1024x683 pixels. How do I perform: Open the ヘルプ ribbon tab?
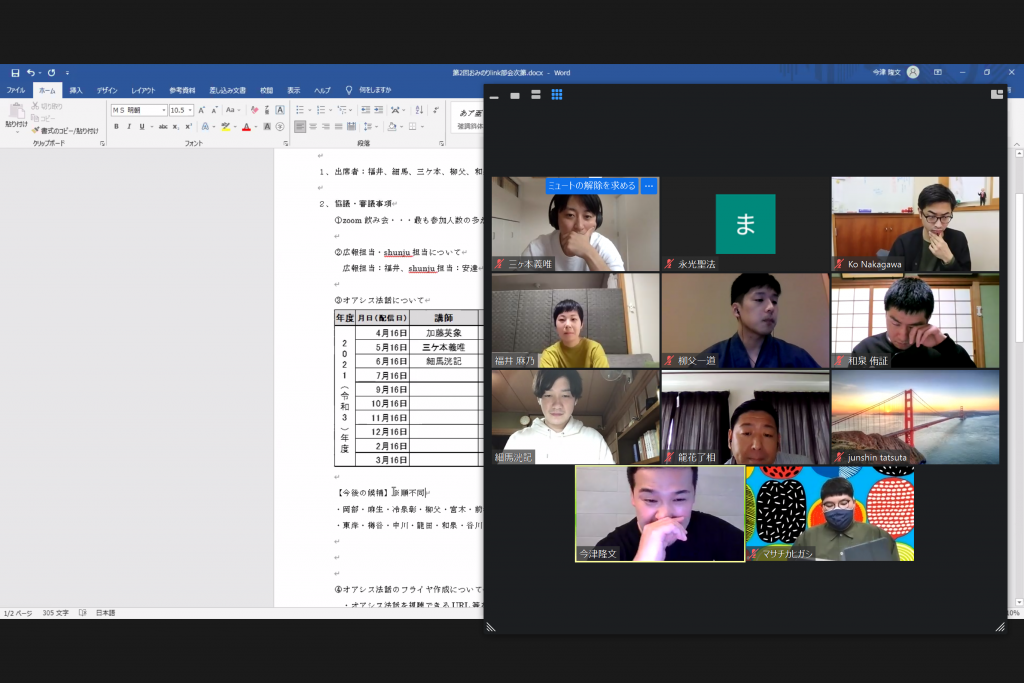pos(322,90)
